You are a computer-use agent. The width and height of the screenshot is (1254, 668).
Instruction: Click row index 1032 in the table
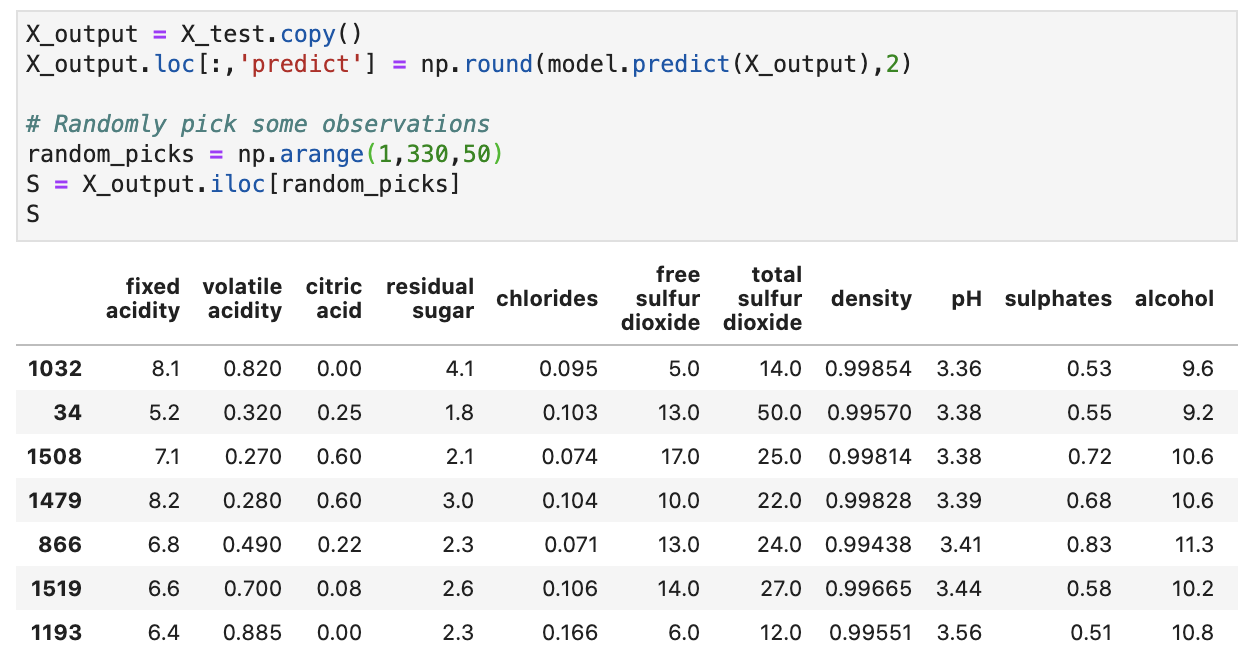click(55, 369)
